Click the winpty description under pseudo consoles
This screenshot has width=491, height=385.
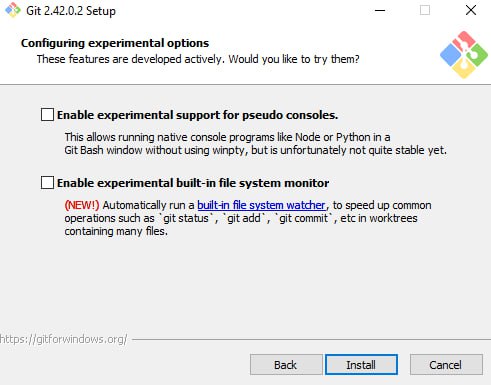click(255, 144)
